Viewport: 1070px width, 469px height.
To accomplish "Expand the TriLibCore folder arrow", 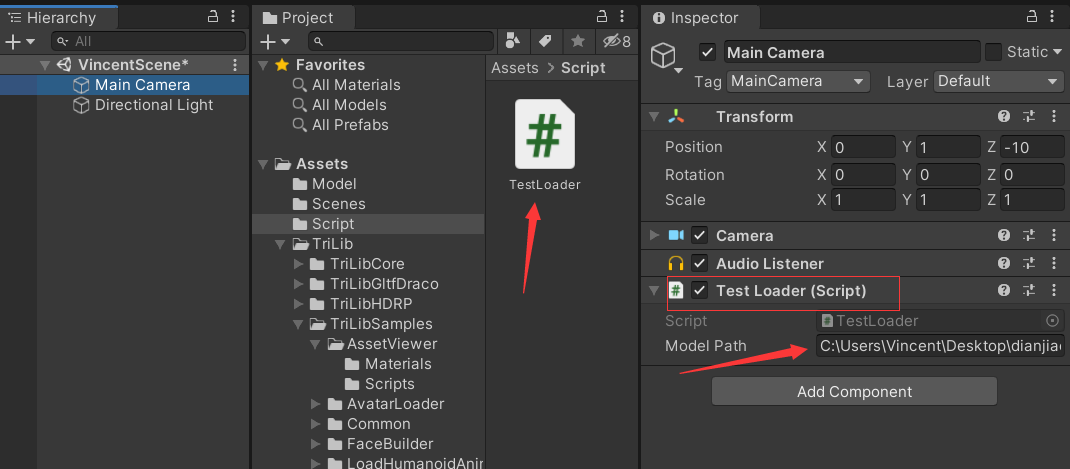I will [x=297, y=264].
